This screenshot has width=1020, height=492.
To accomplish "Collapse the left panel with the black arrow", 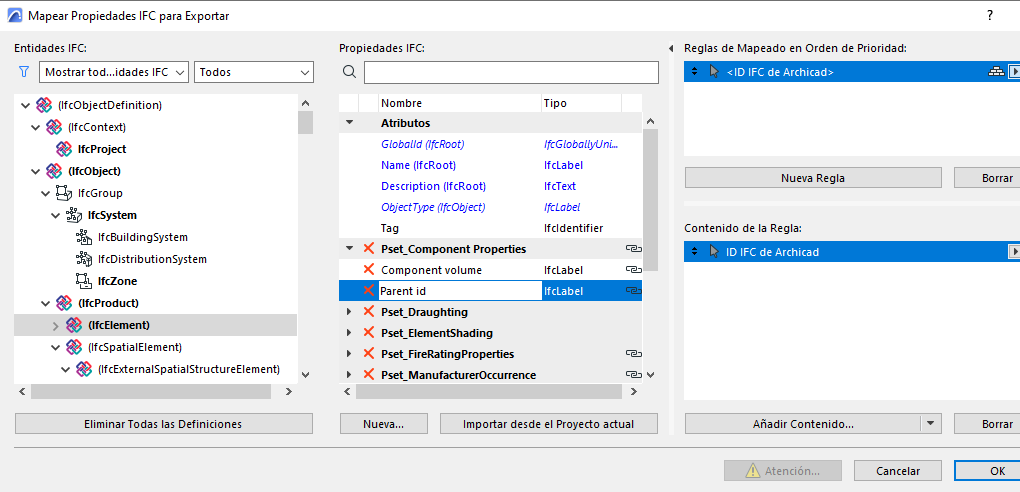I will (x=670, y=48).
